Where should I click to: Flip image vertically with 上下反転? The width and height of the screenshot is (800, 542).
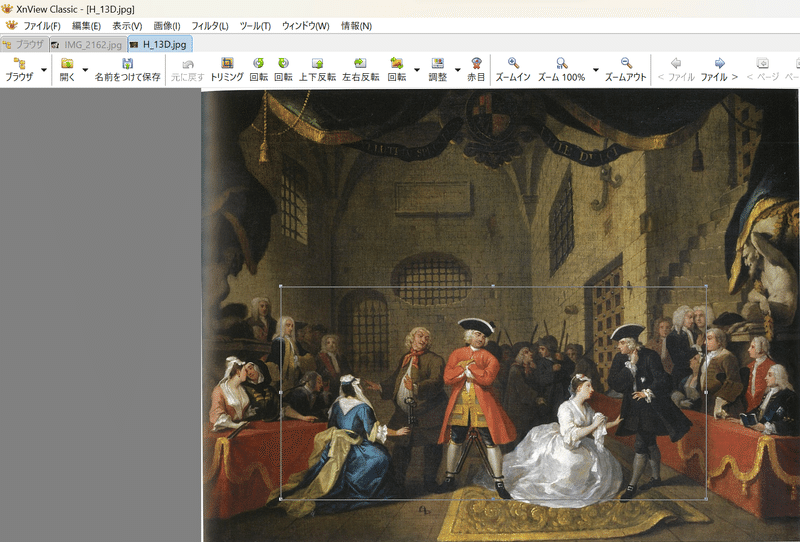[317, 69]
